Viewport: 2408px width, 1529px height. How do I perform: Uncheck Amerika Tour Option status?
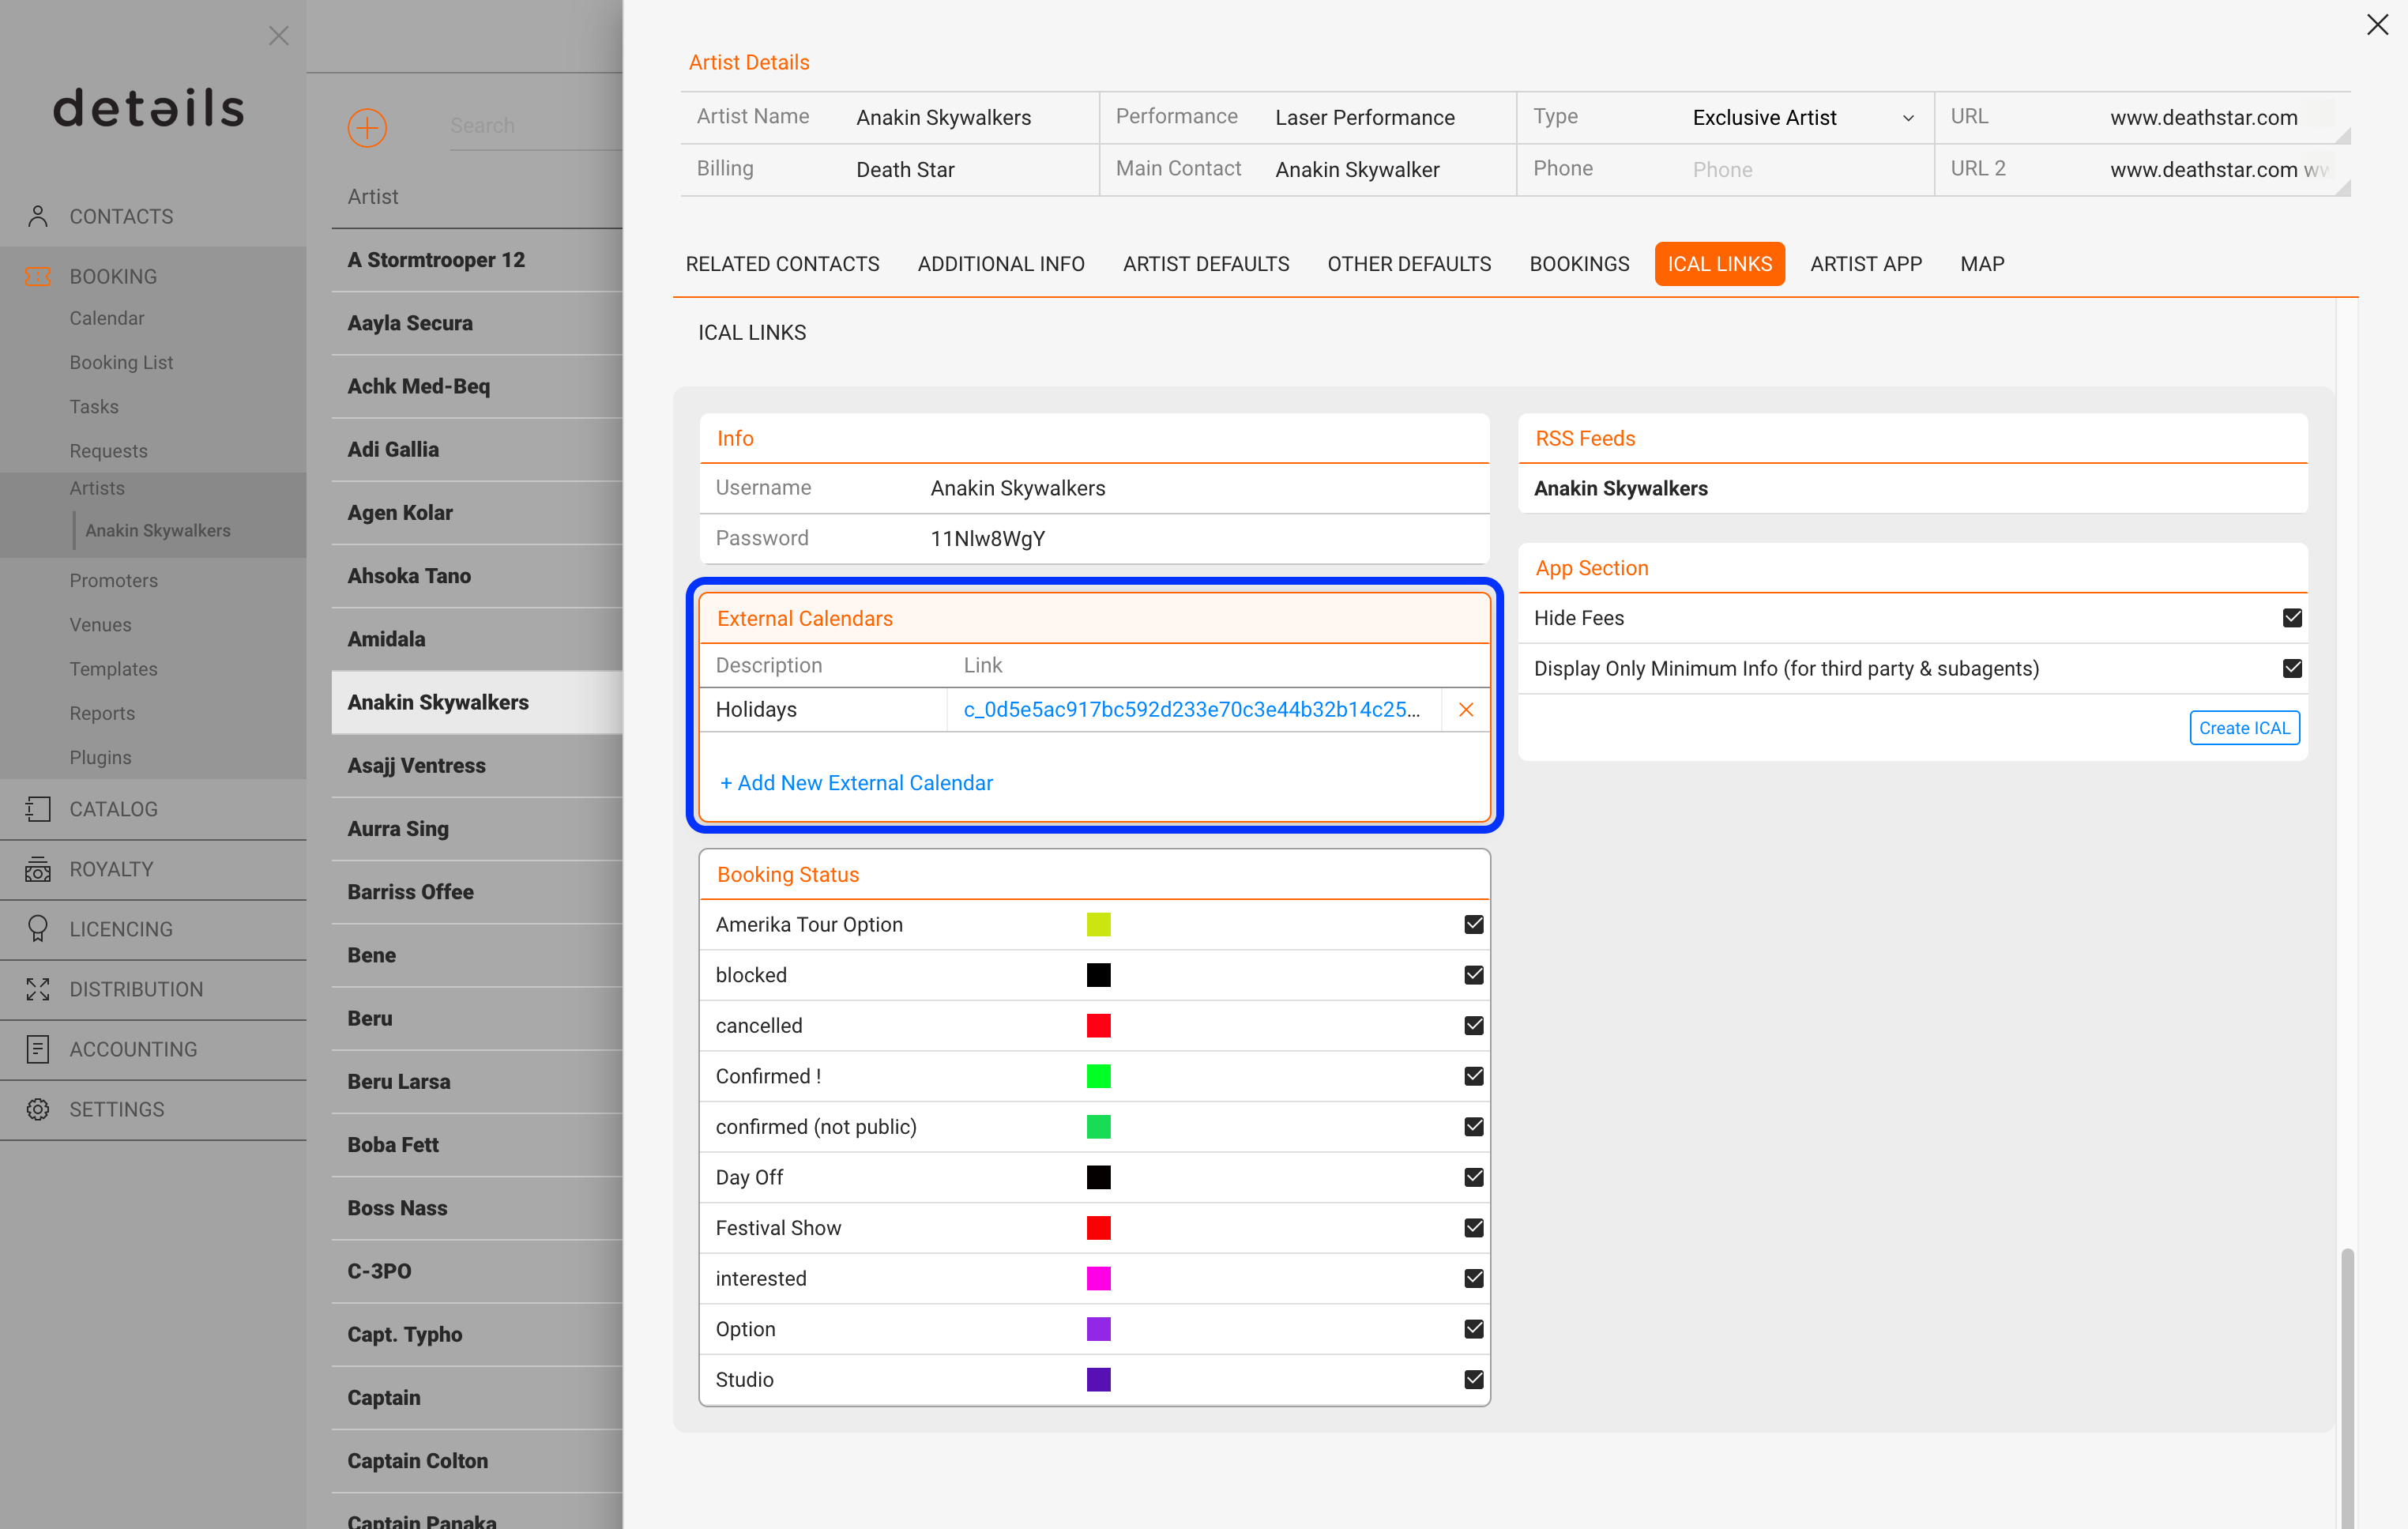[1474, 924]
